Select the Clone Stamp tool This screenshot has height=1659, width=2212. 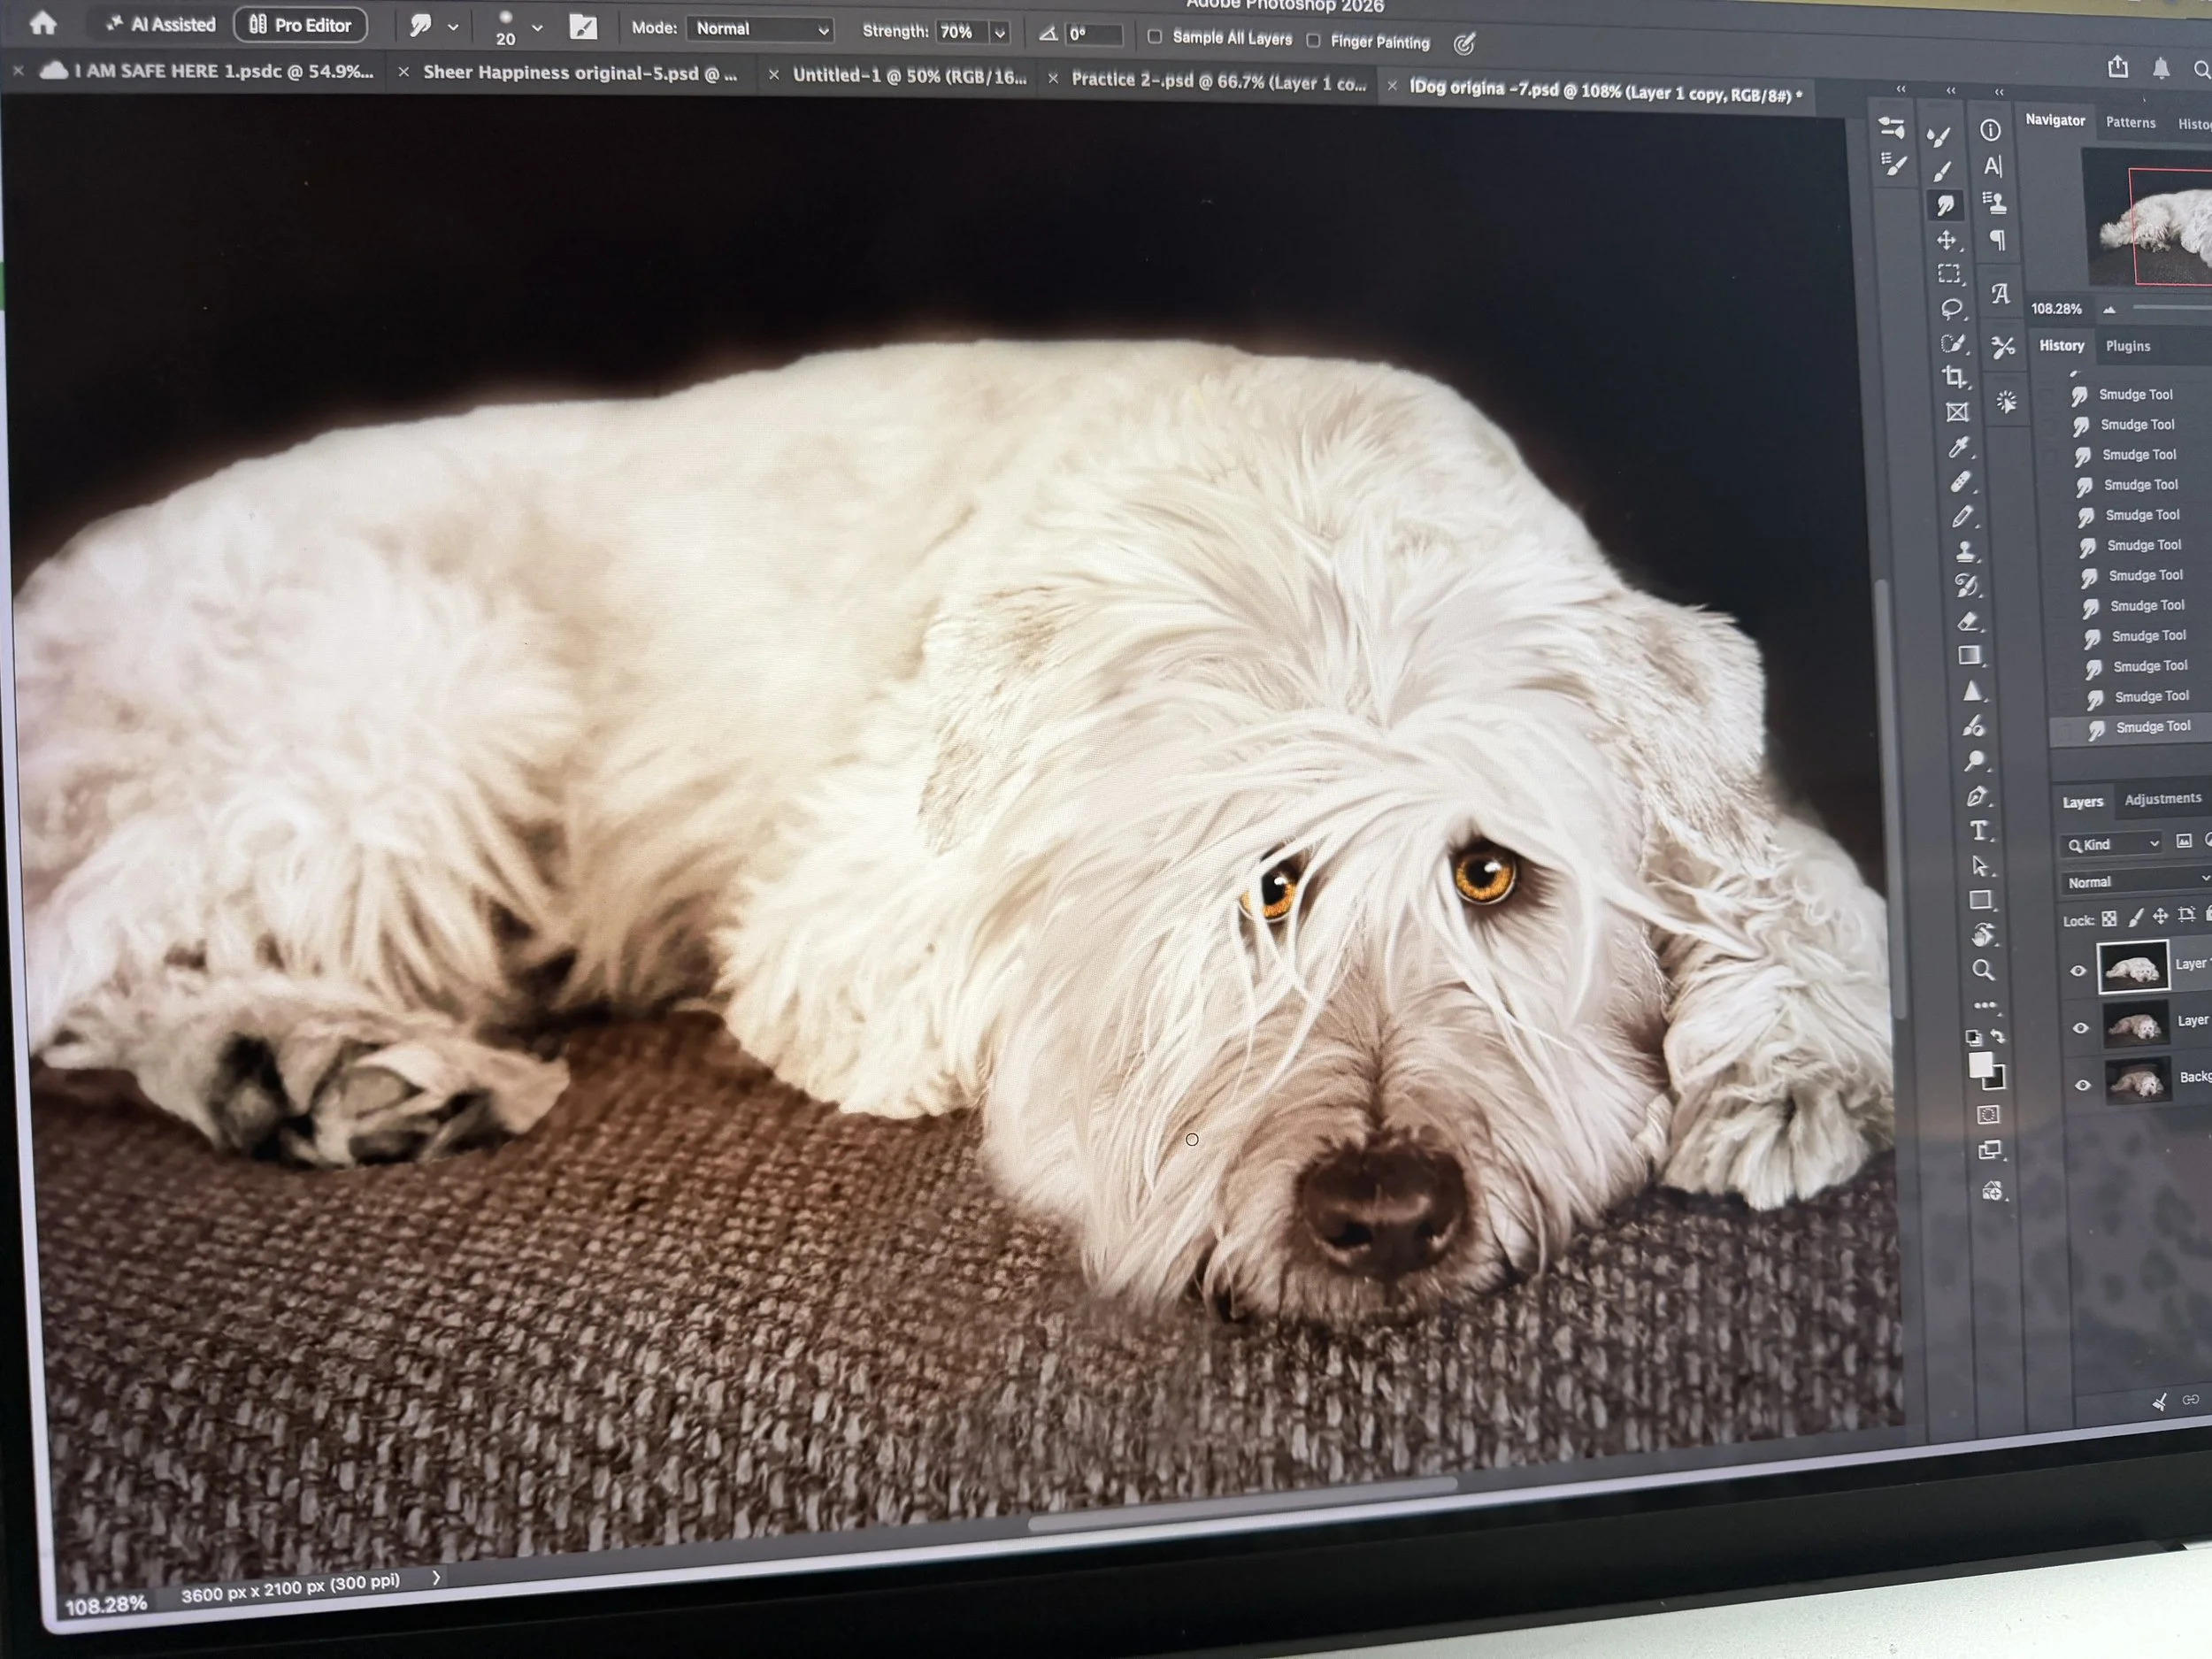1965,551
